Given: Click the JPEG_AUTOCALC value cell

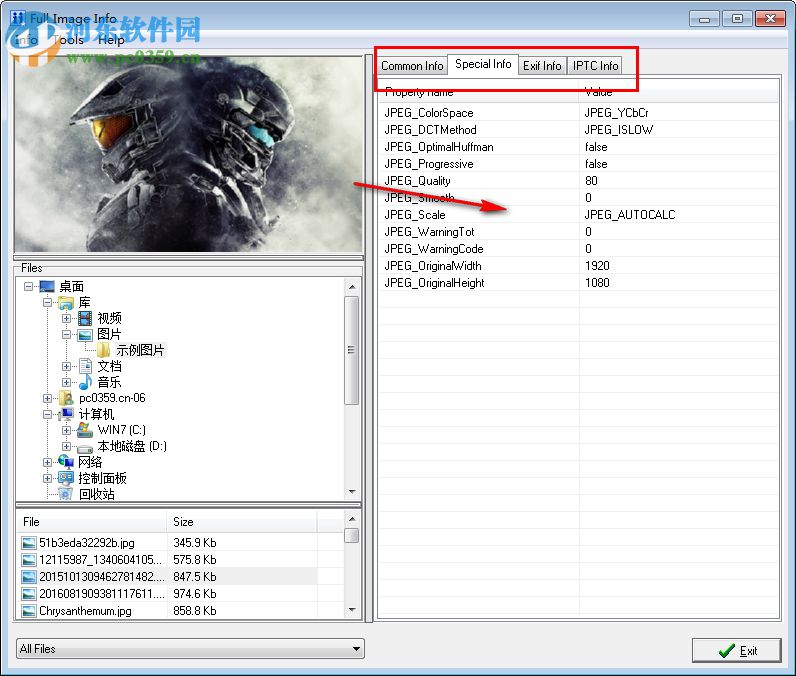Looking at the screenshot, I should pos(629,215).
